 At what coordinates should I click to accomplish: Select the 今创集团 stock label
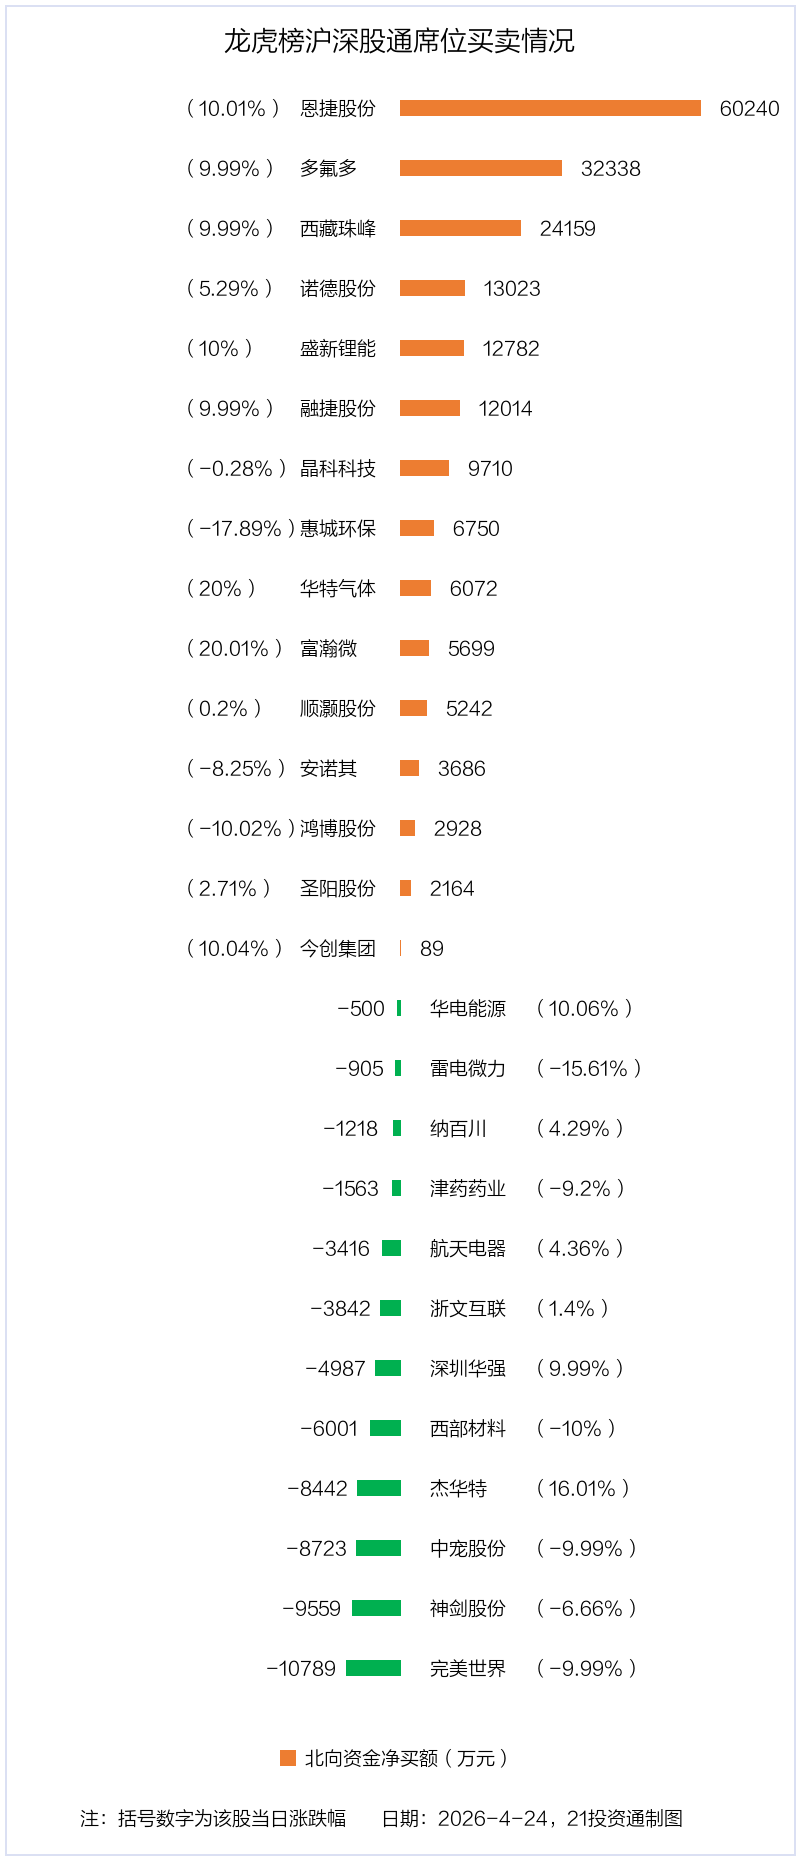338,948
